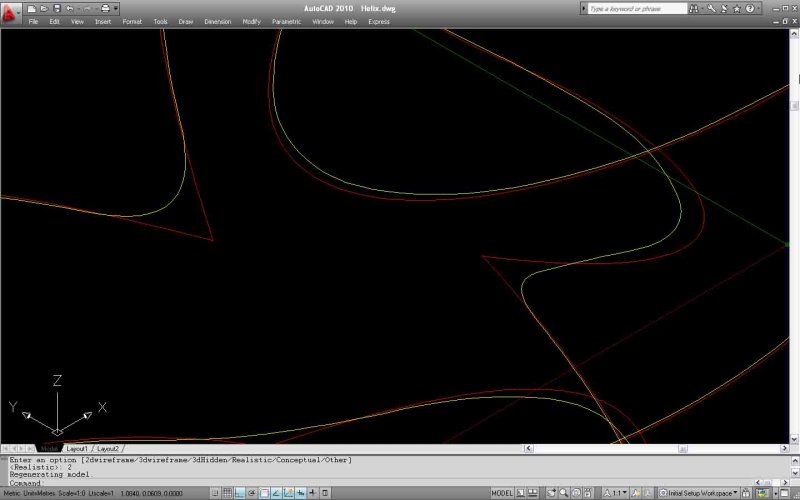Click the Undo arrow icon
The image size is (800, 500).
click(x=69, y=8)
